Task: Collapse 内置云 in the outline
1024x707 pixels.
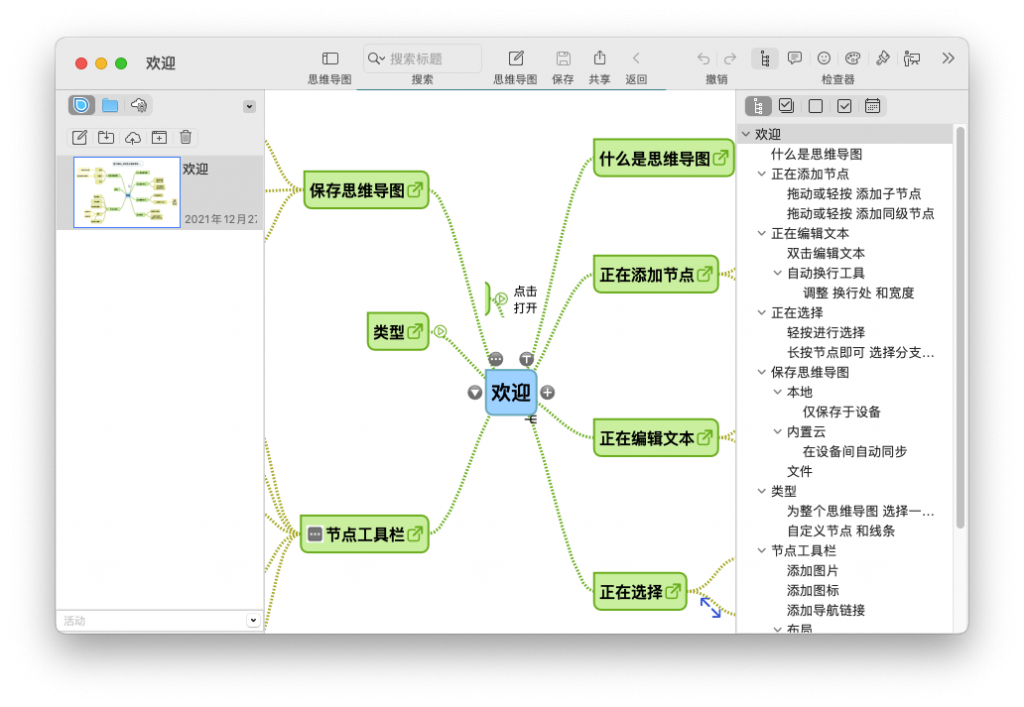Action: pos(777,432)
